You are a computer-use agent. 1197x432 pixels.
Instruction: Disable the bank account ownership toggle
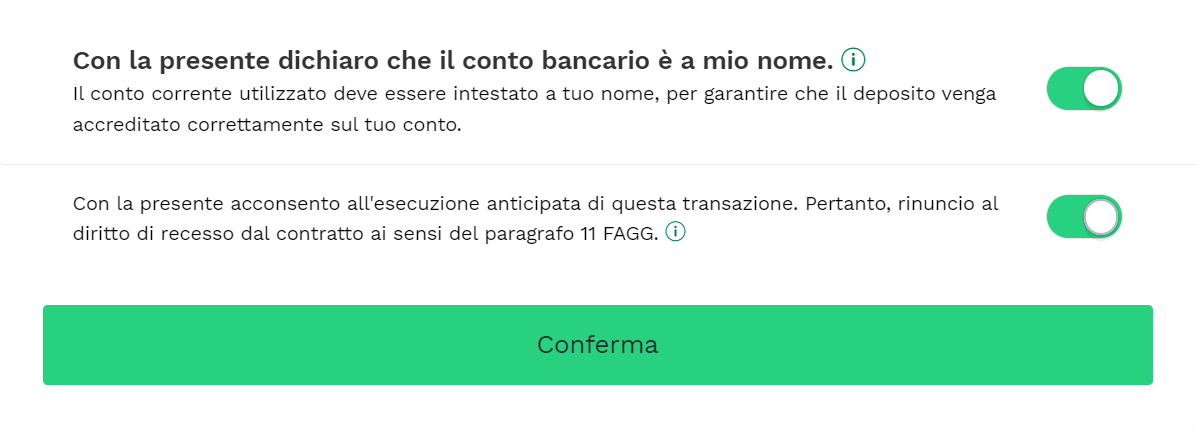(x=1084, y=89)
